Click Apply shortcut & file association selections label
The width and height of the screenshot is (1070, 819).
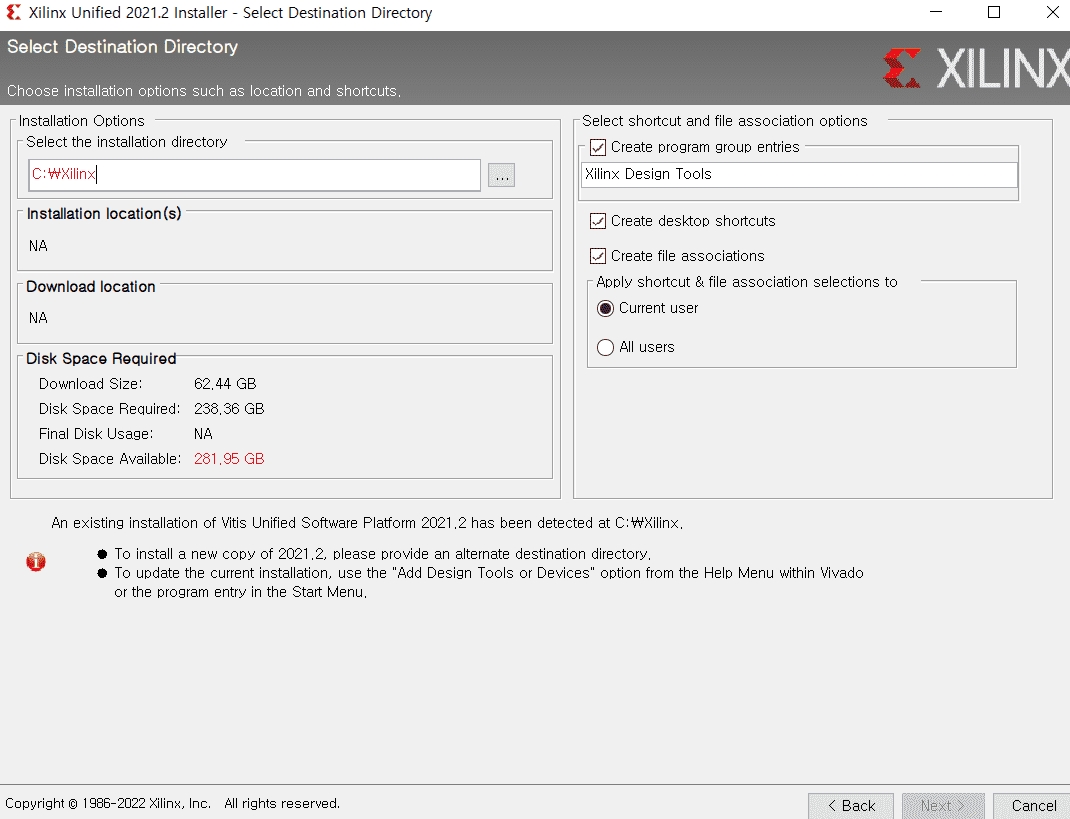point(747,282)
